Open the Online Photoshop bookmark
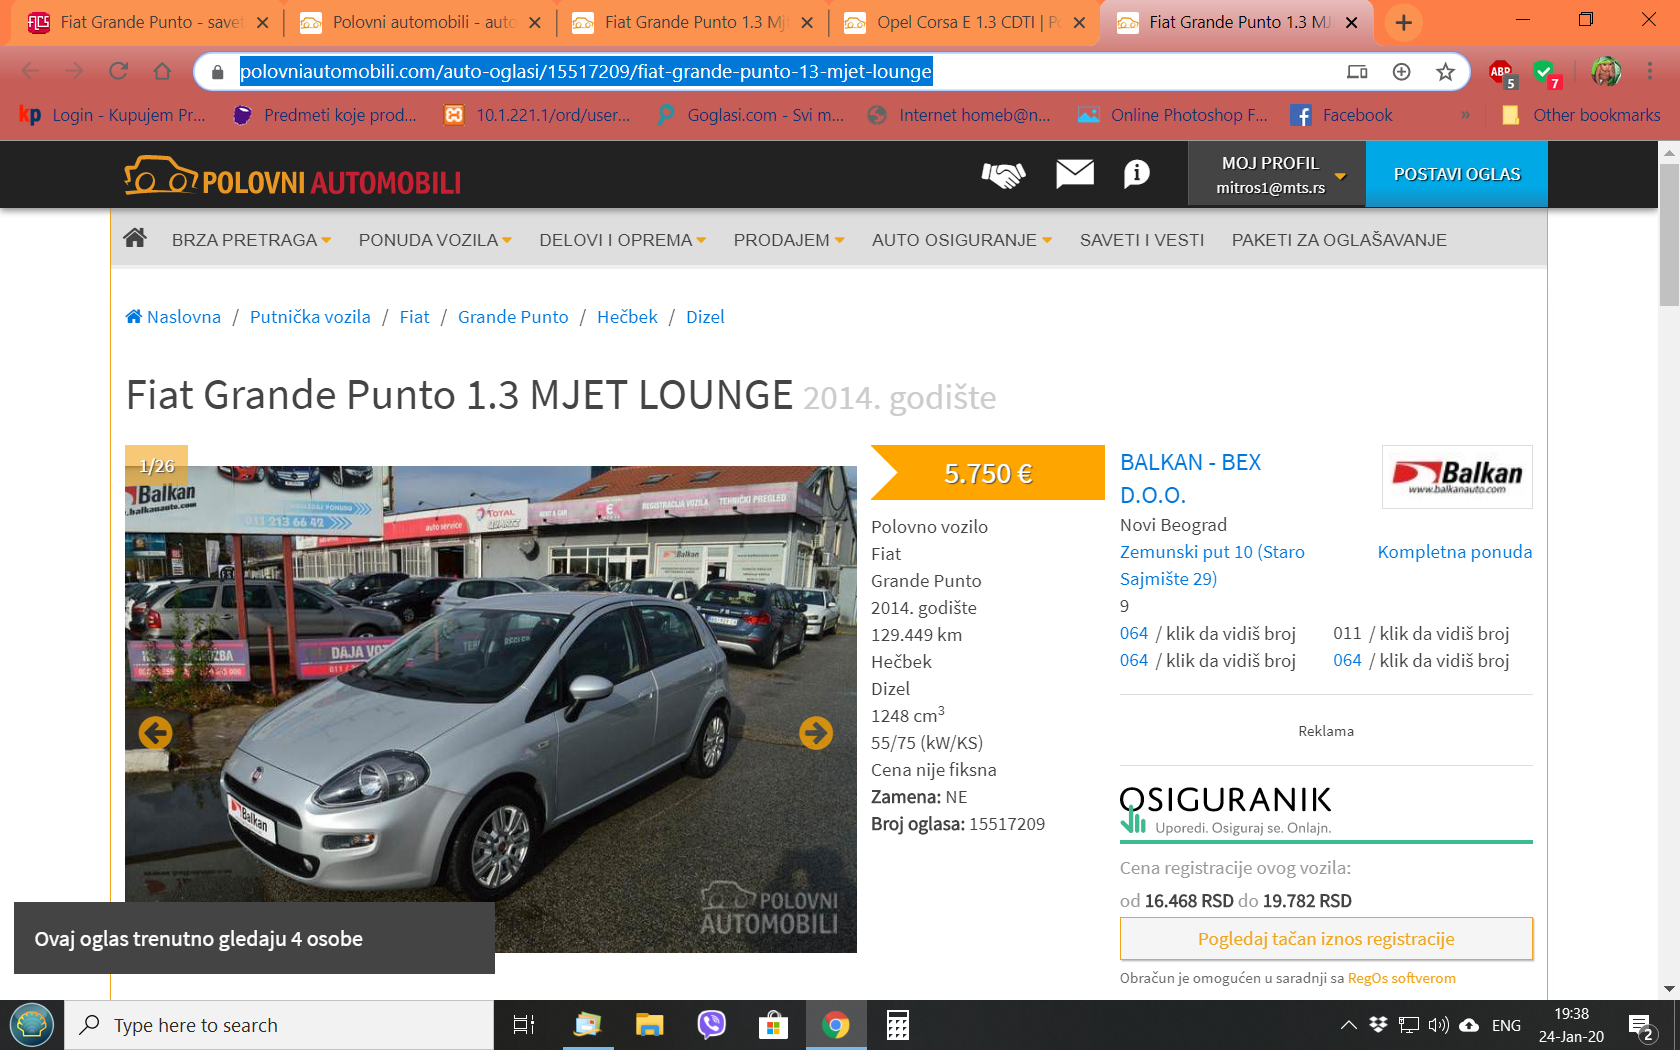This screenshot has width=1680, height=1050. [1172, 115]
